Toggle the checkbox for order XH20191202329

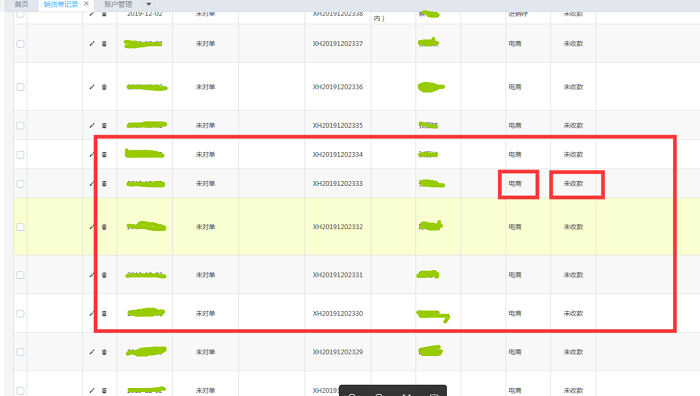tap(21, 352)
